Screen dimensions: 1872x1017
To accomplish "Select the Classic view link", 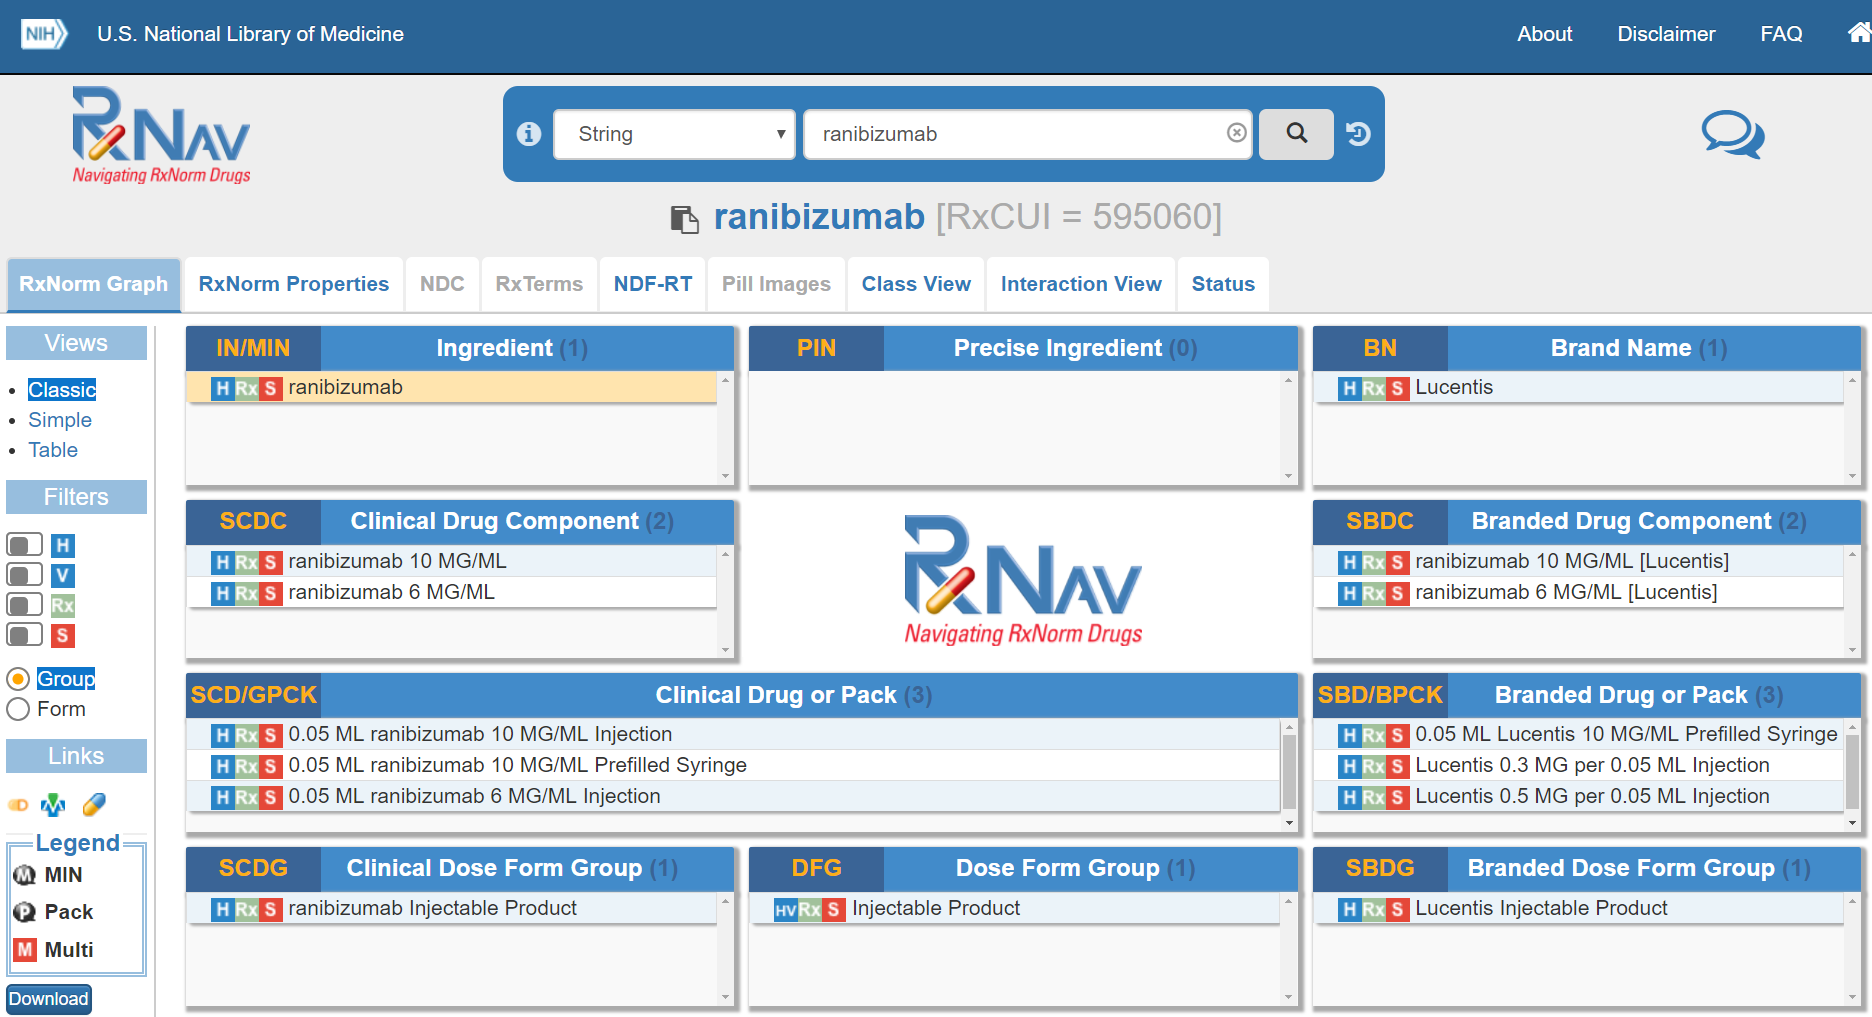I will point(62,390).
